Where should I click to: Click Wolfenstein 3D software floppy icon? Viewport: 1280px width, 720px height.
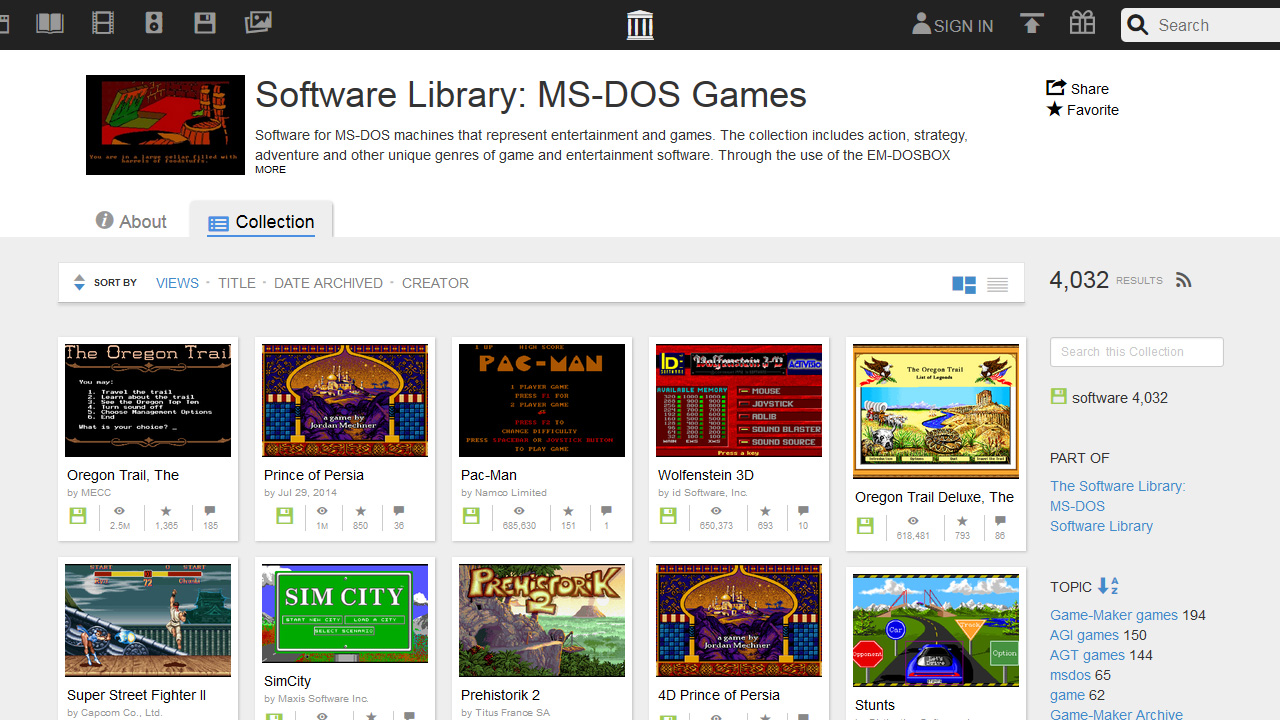coord(669,516)
